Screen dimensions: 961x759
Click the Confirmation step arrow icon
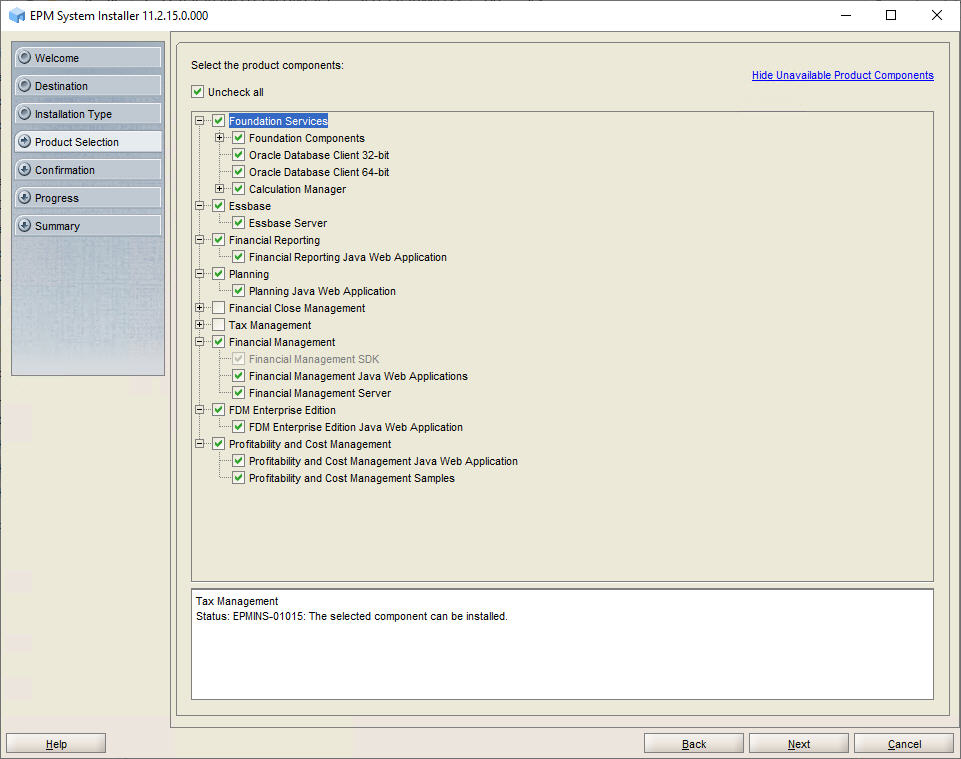point(25,169)
